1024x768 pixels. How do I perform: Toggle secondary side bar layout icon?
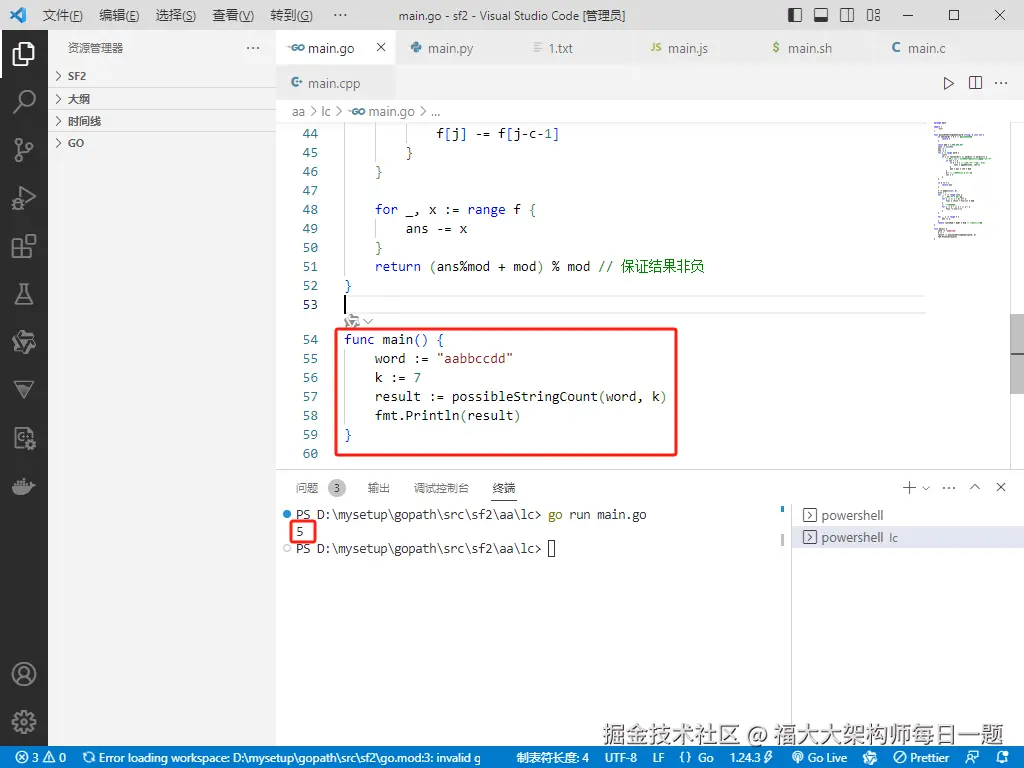coord(847,15)
